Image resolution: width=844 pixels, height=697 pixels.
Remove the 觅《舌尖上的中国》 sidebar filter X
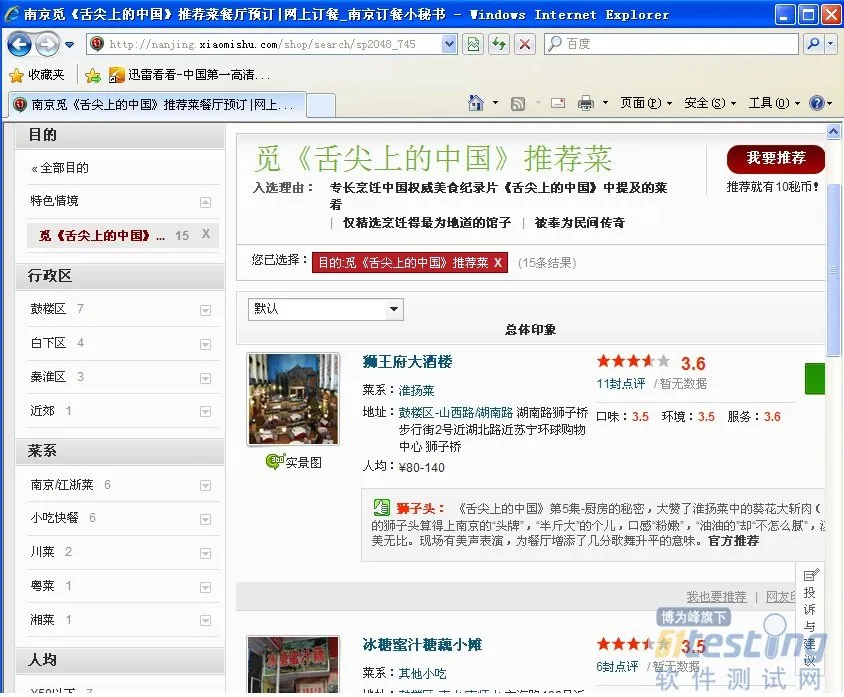pos(206,234)
